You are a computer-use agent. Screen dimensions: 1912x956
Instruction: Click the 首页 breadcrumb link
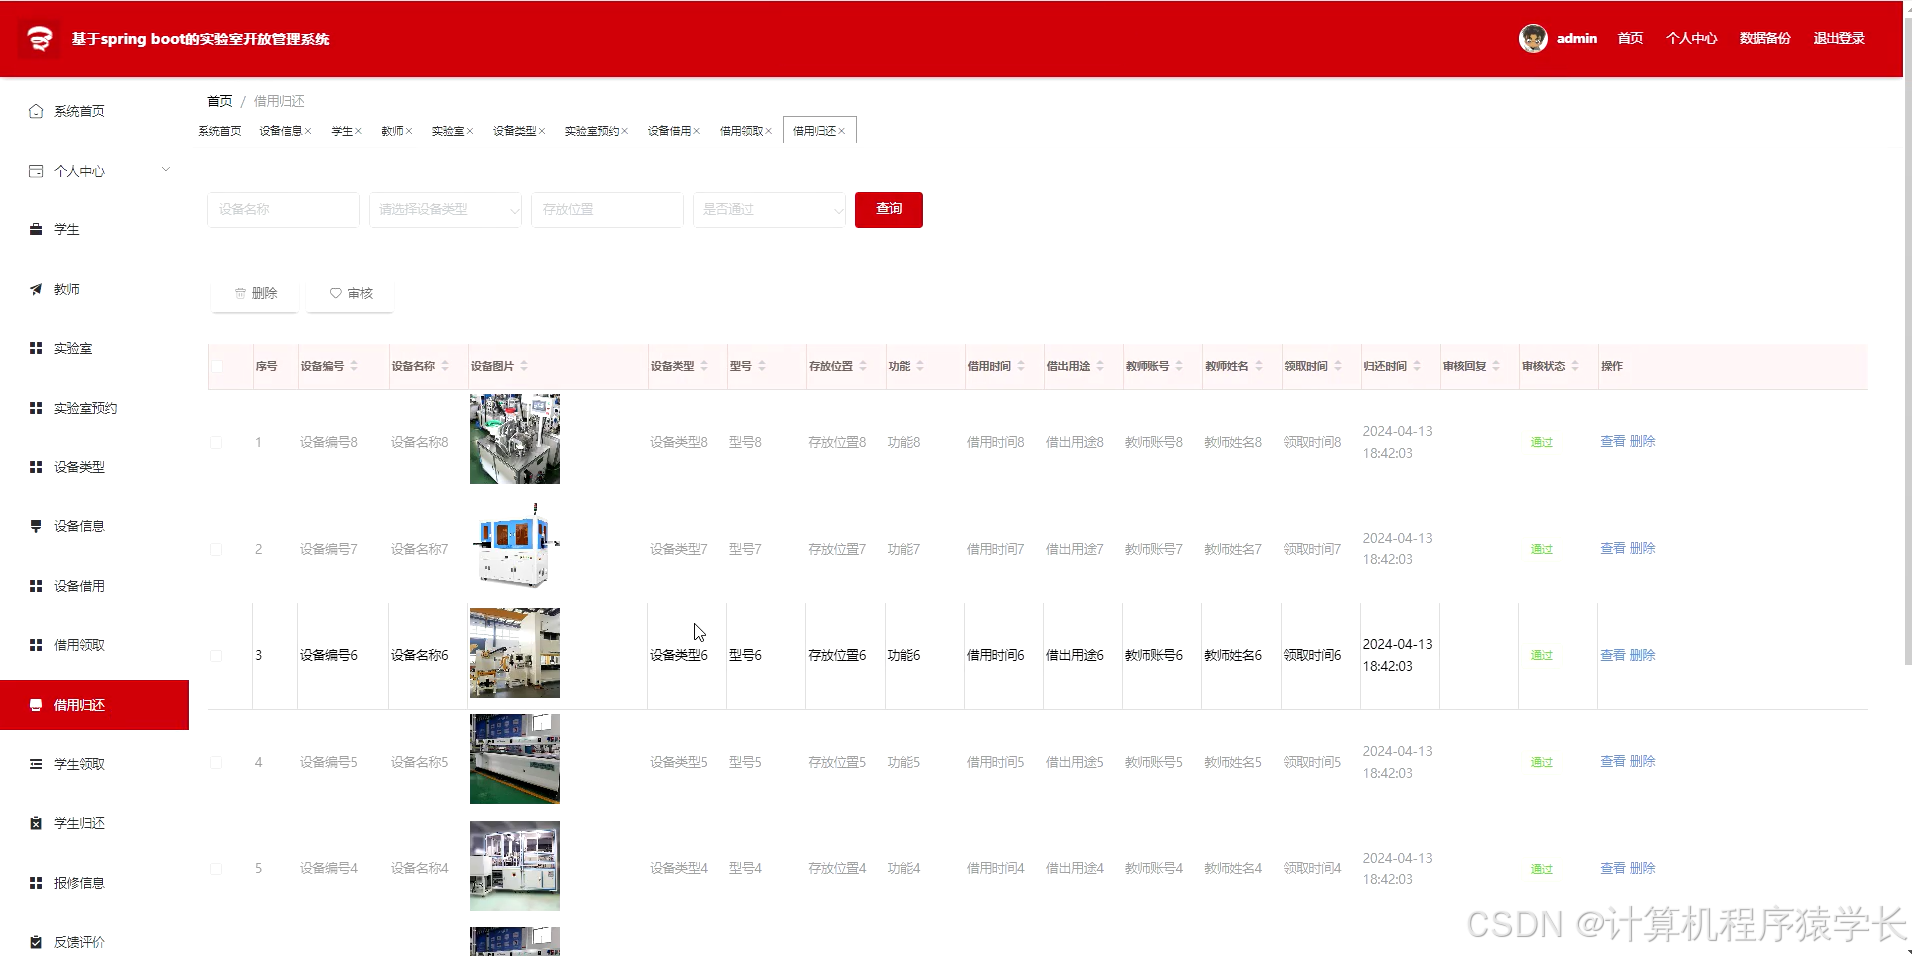pos(220,101)
